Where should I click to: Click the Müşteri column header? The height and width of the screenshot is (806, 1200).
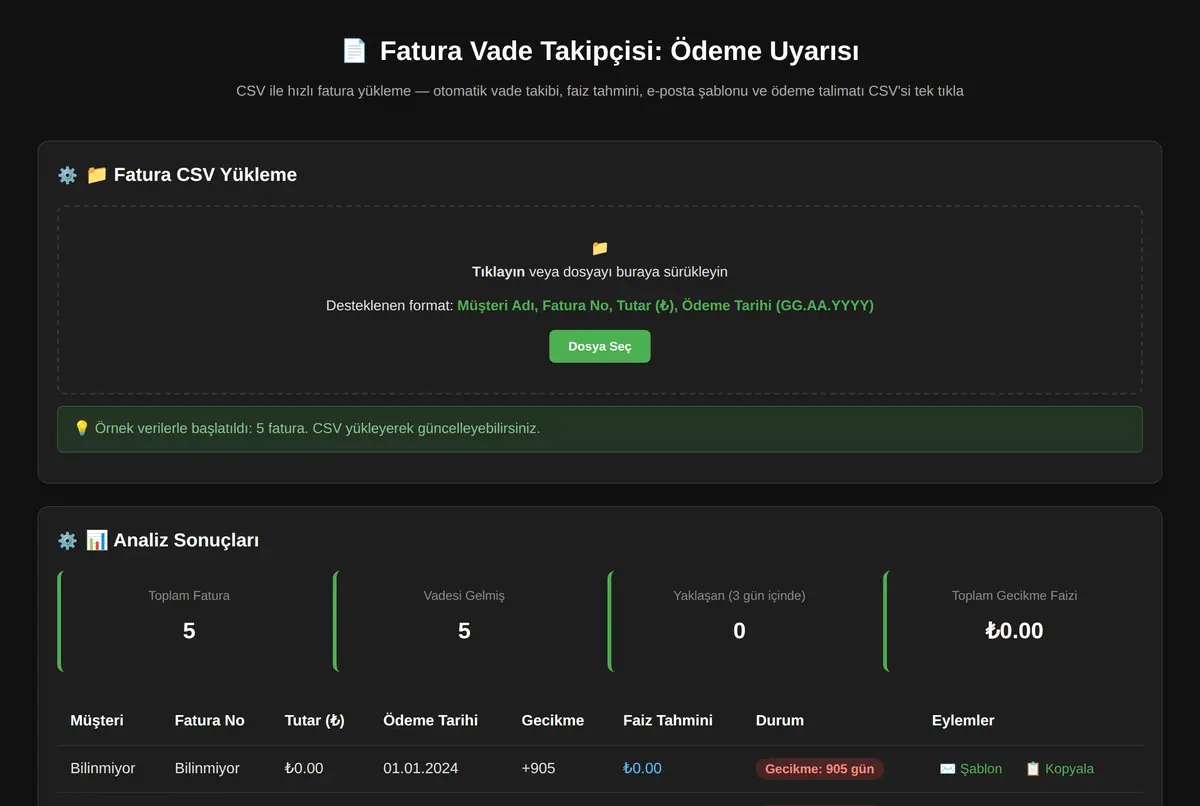point(97,720)
